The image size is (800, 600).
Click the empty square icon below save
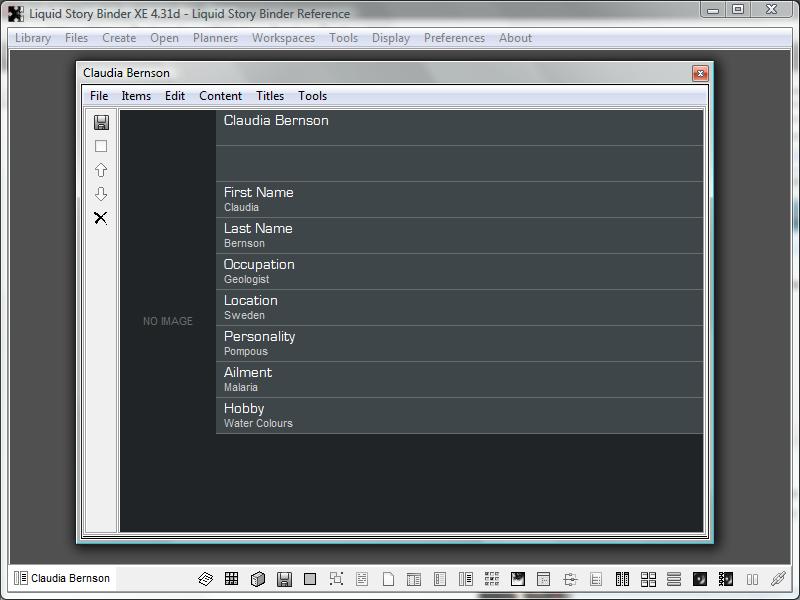101,146
